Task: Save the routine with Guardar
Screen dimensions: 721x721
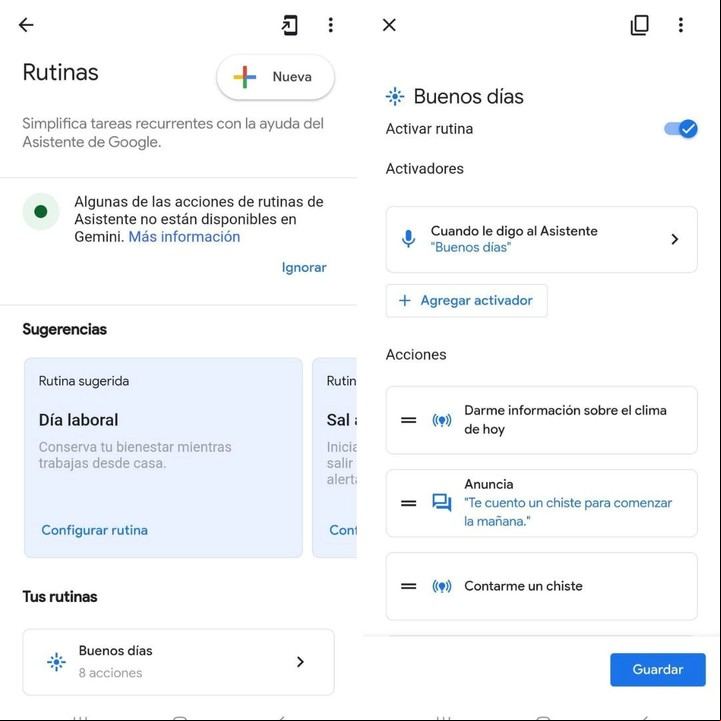Action: point(658,670)
